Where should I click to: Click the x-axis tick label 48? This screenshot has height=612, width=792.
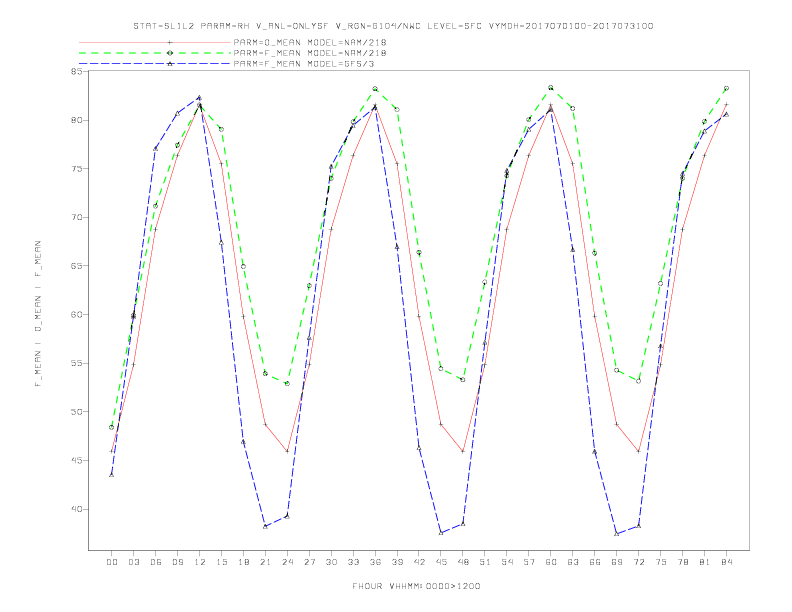[463, 562]
